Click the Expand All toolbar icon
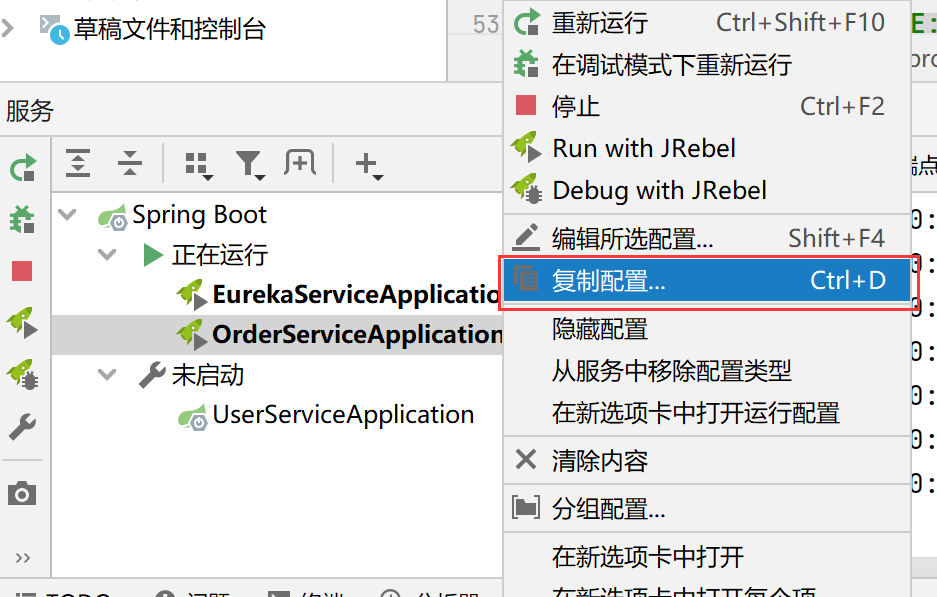 pos(78,163)
